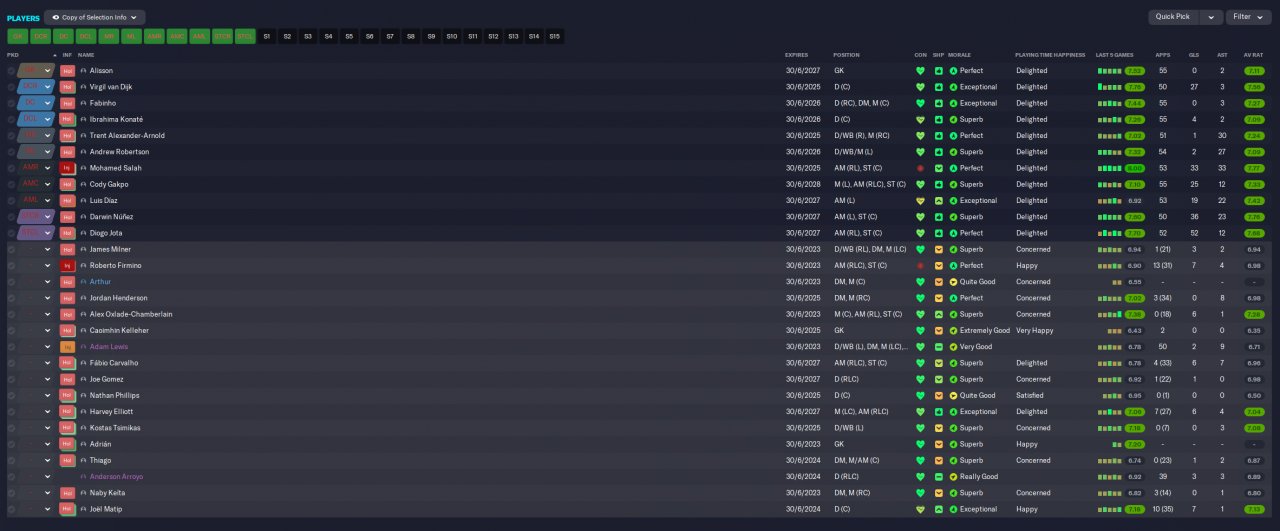
Task: Toggle the selection circle for James Milner
Action: pos(11,250)
